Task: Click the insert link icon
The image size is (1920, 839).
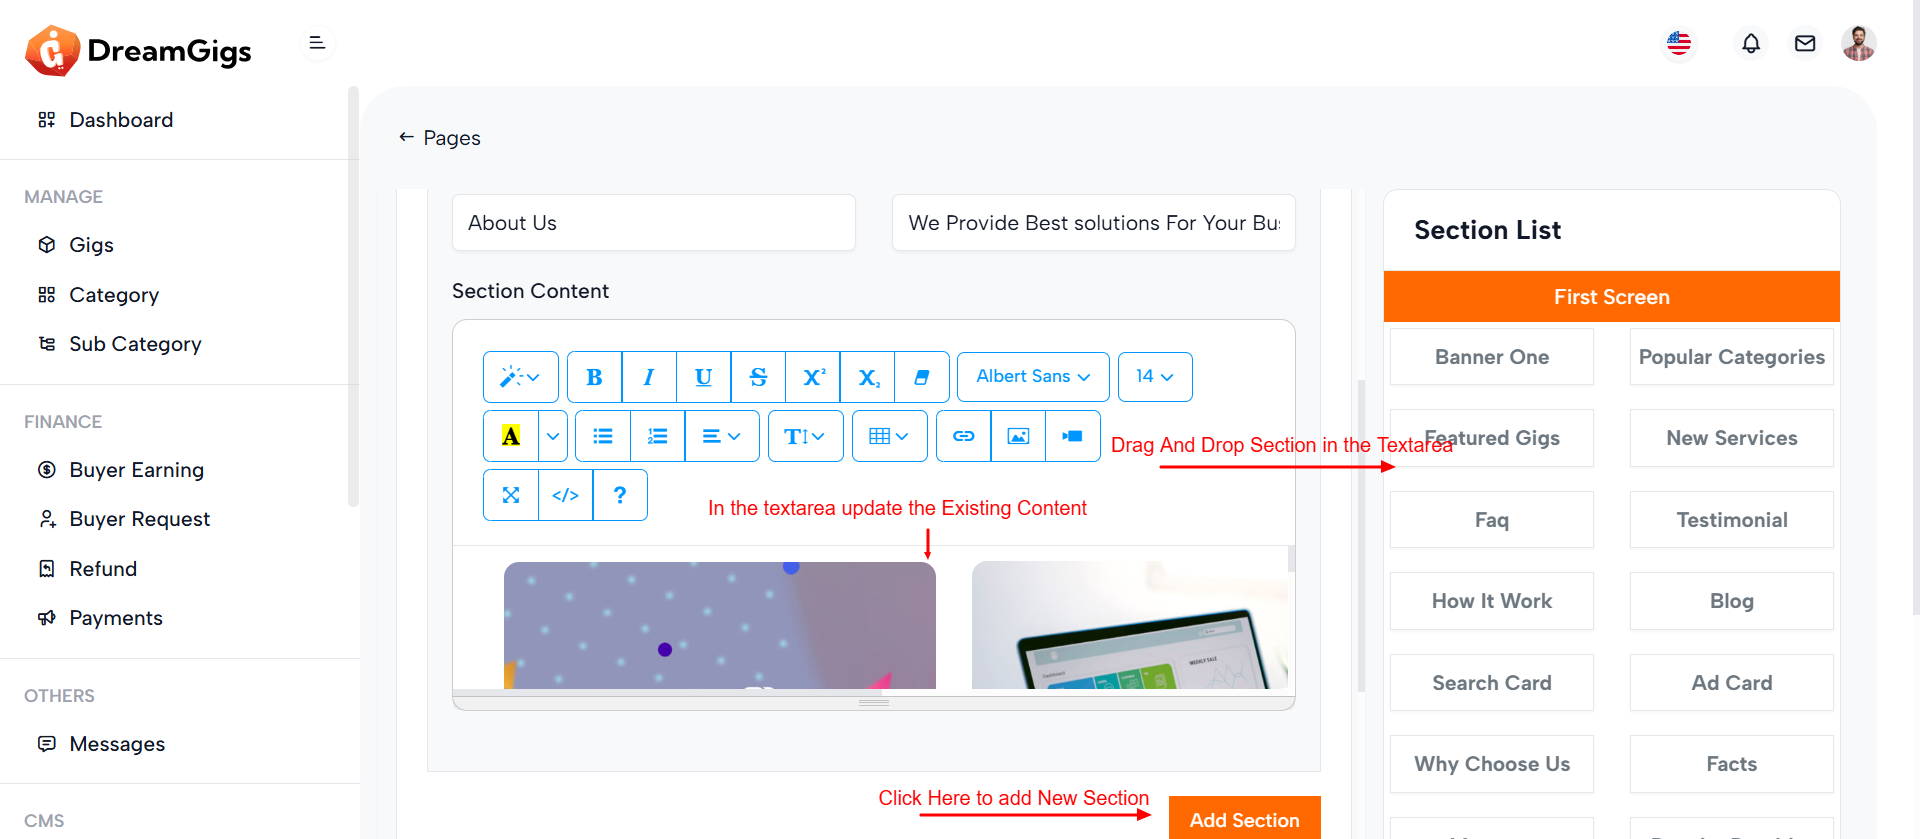Action: pyautogui.click(x=963, y=436)
